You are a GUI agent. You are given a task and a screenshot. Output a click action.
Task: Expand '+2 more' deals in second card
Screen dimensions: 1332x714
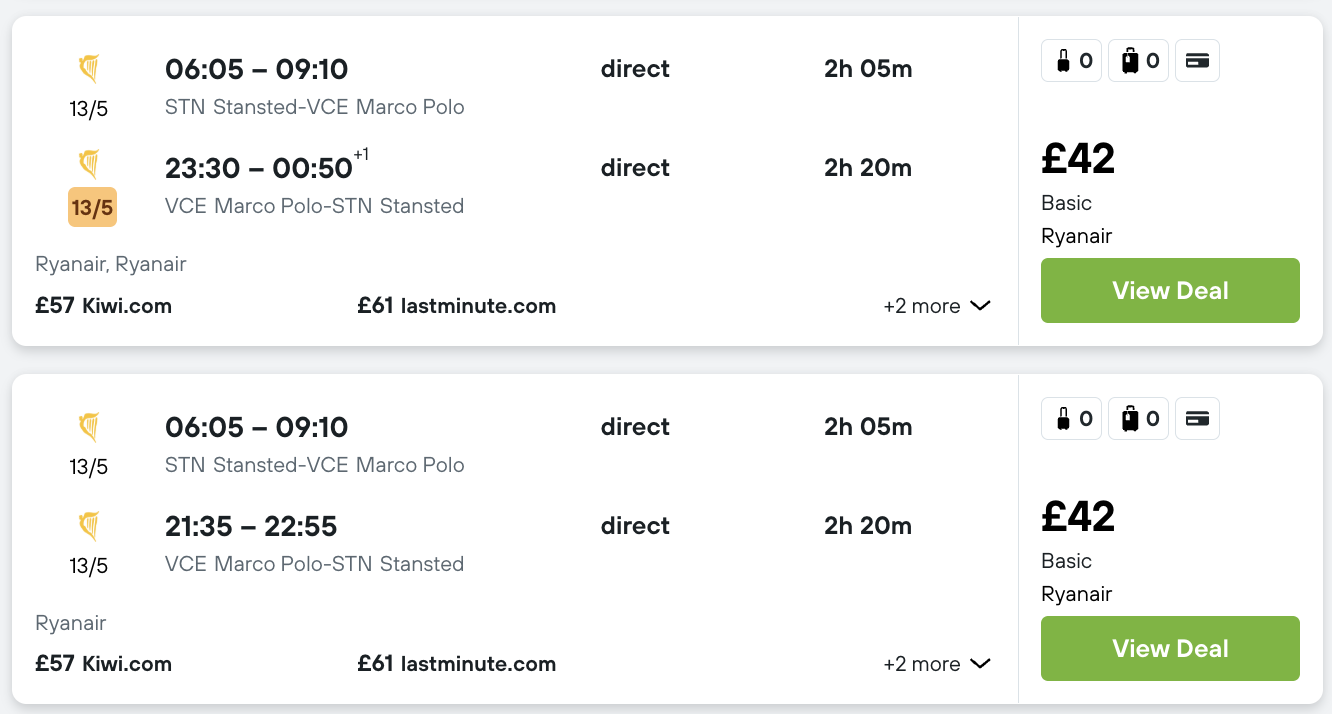(x=937, y=664)
